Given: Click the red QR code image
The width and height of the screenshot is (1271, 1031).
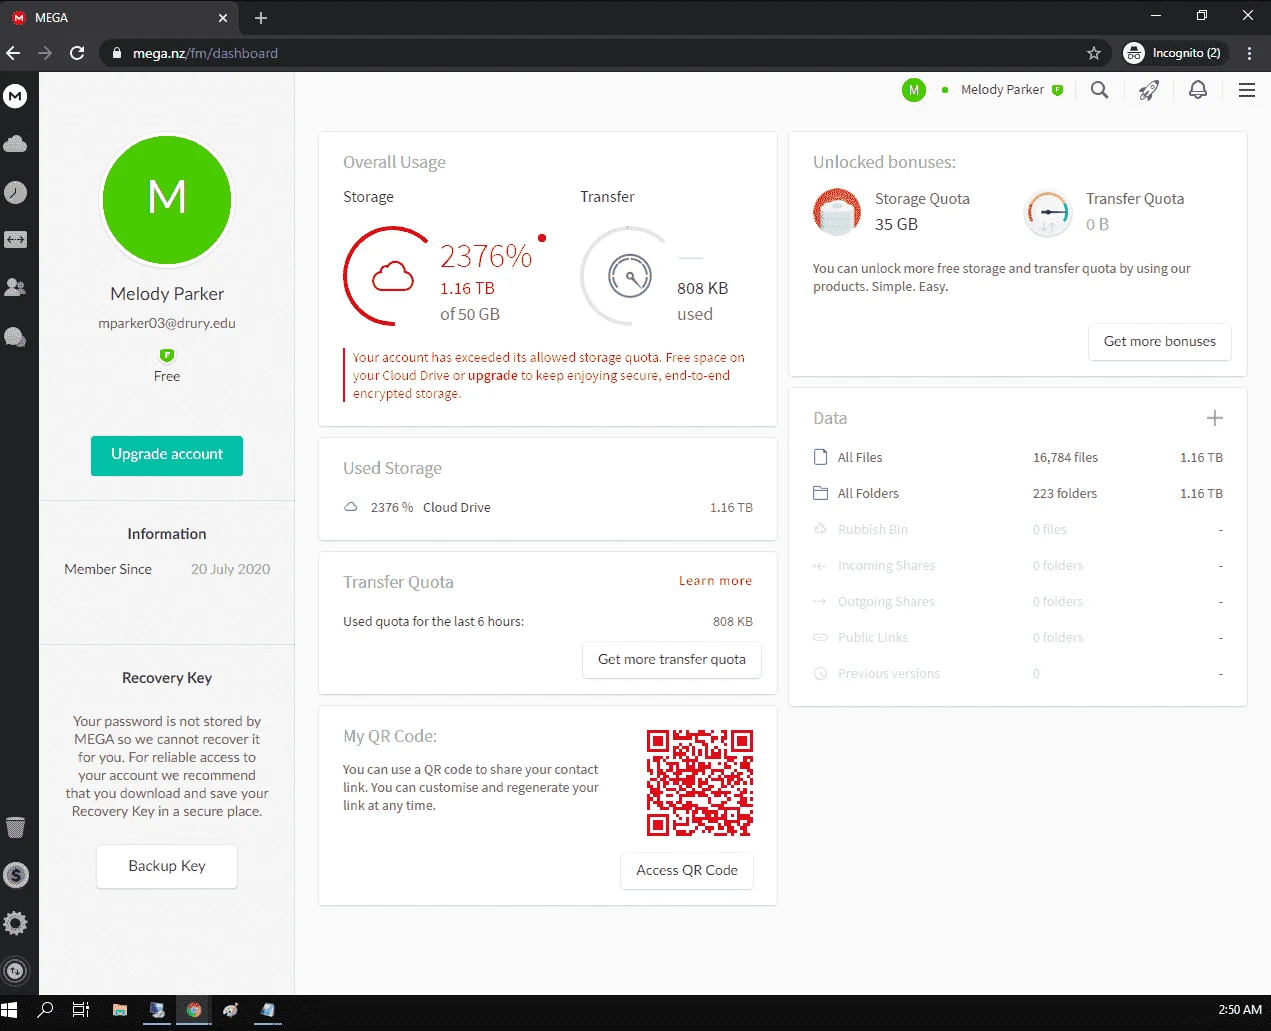Looking at the screenshot, I should point(700,783).
